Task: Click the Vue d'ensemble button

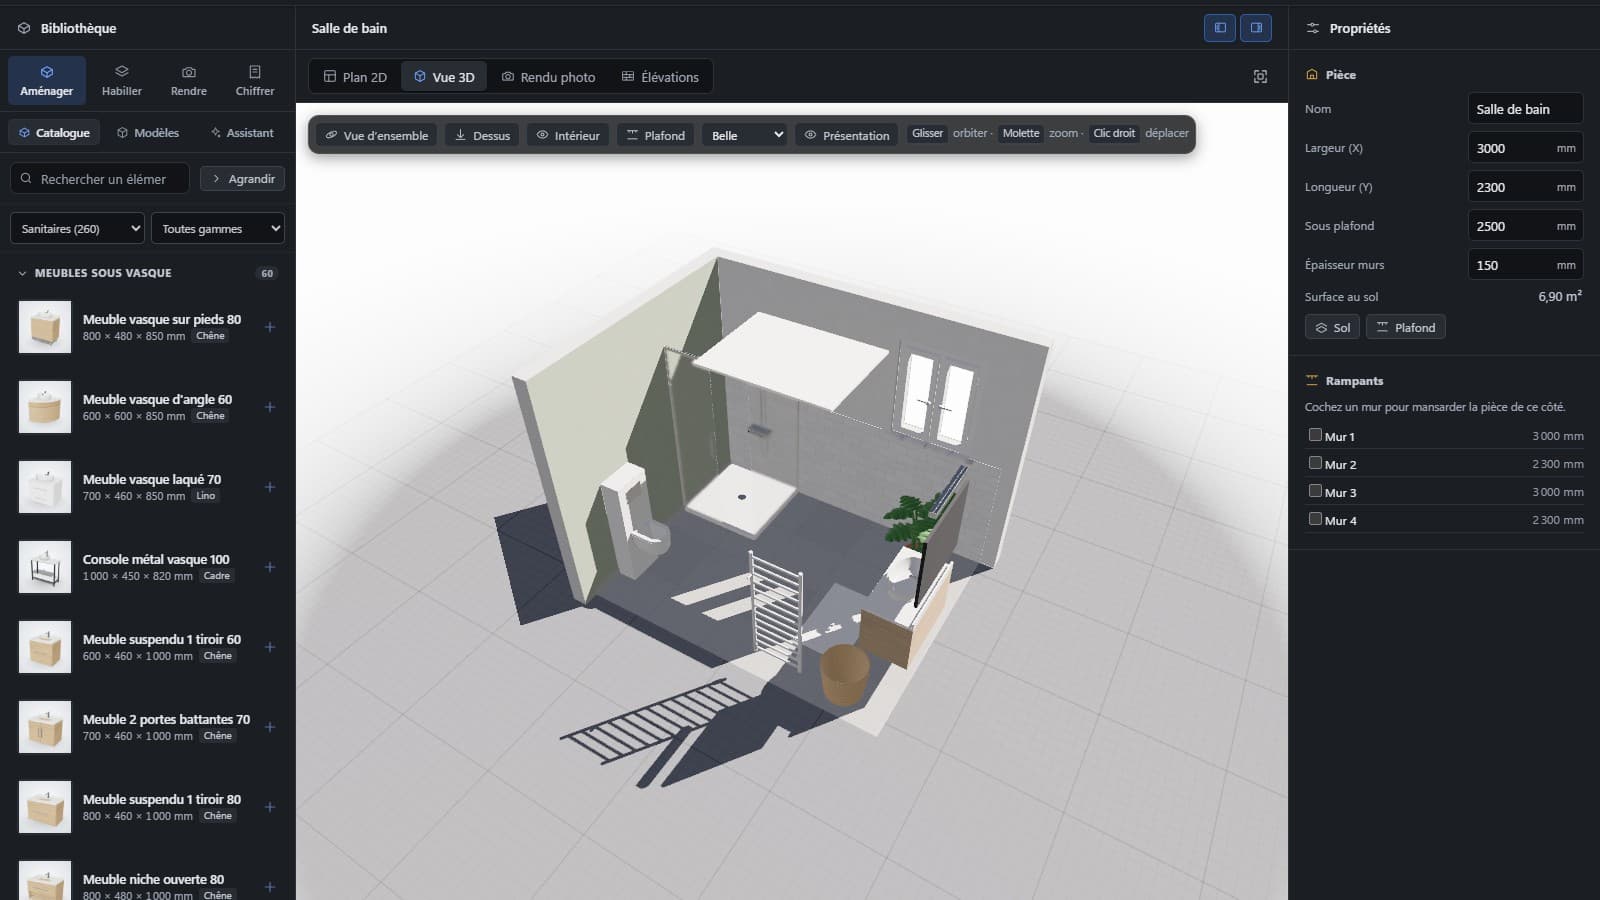Action: point(376,135)
